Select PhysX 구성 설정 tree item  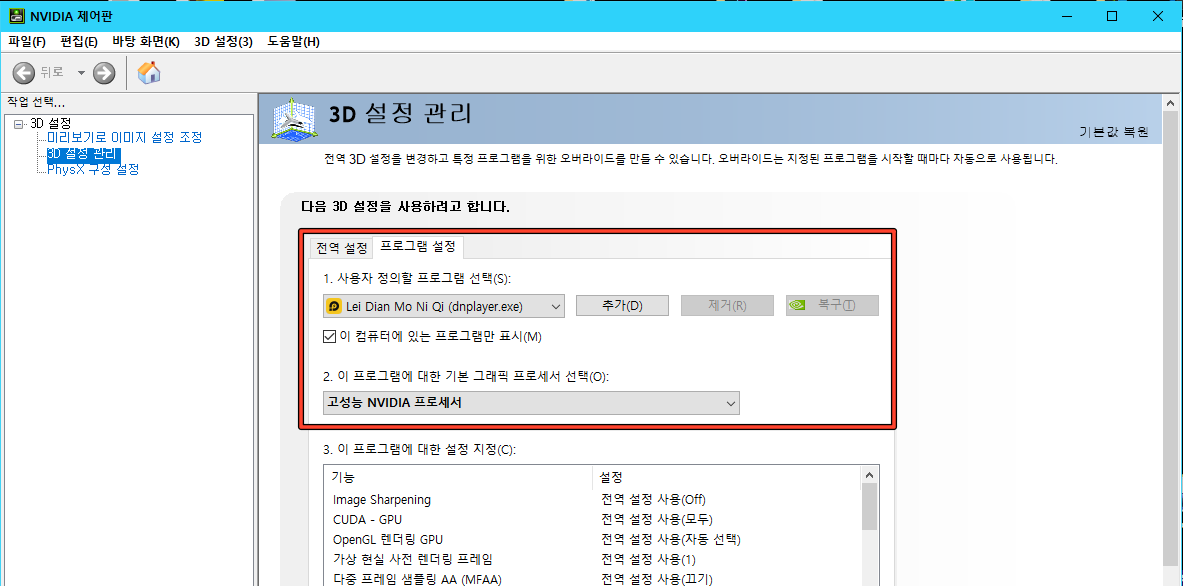(93, 170)
